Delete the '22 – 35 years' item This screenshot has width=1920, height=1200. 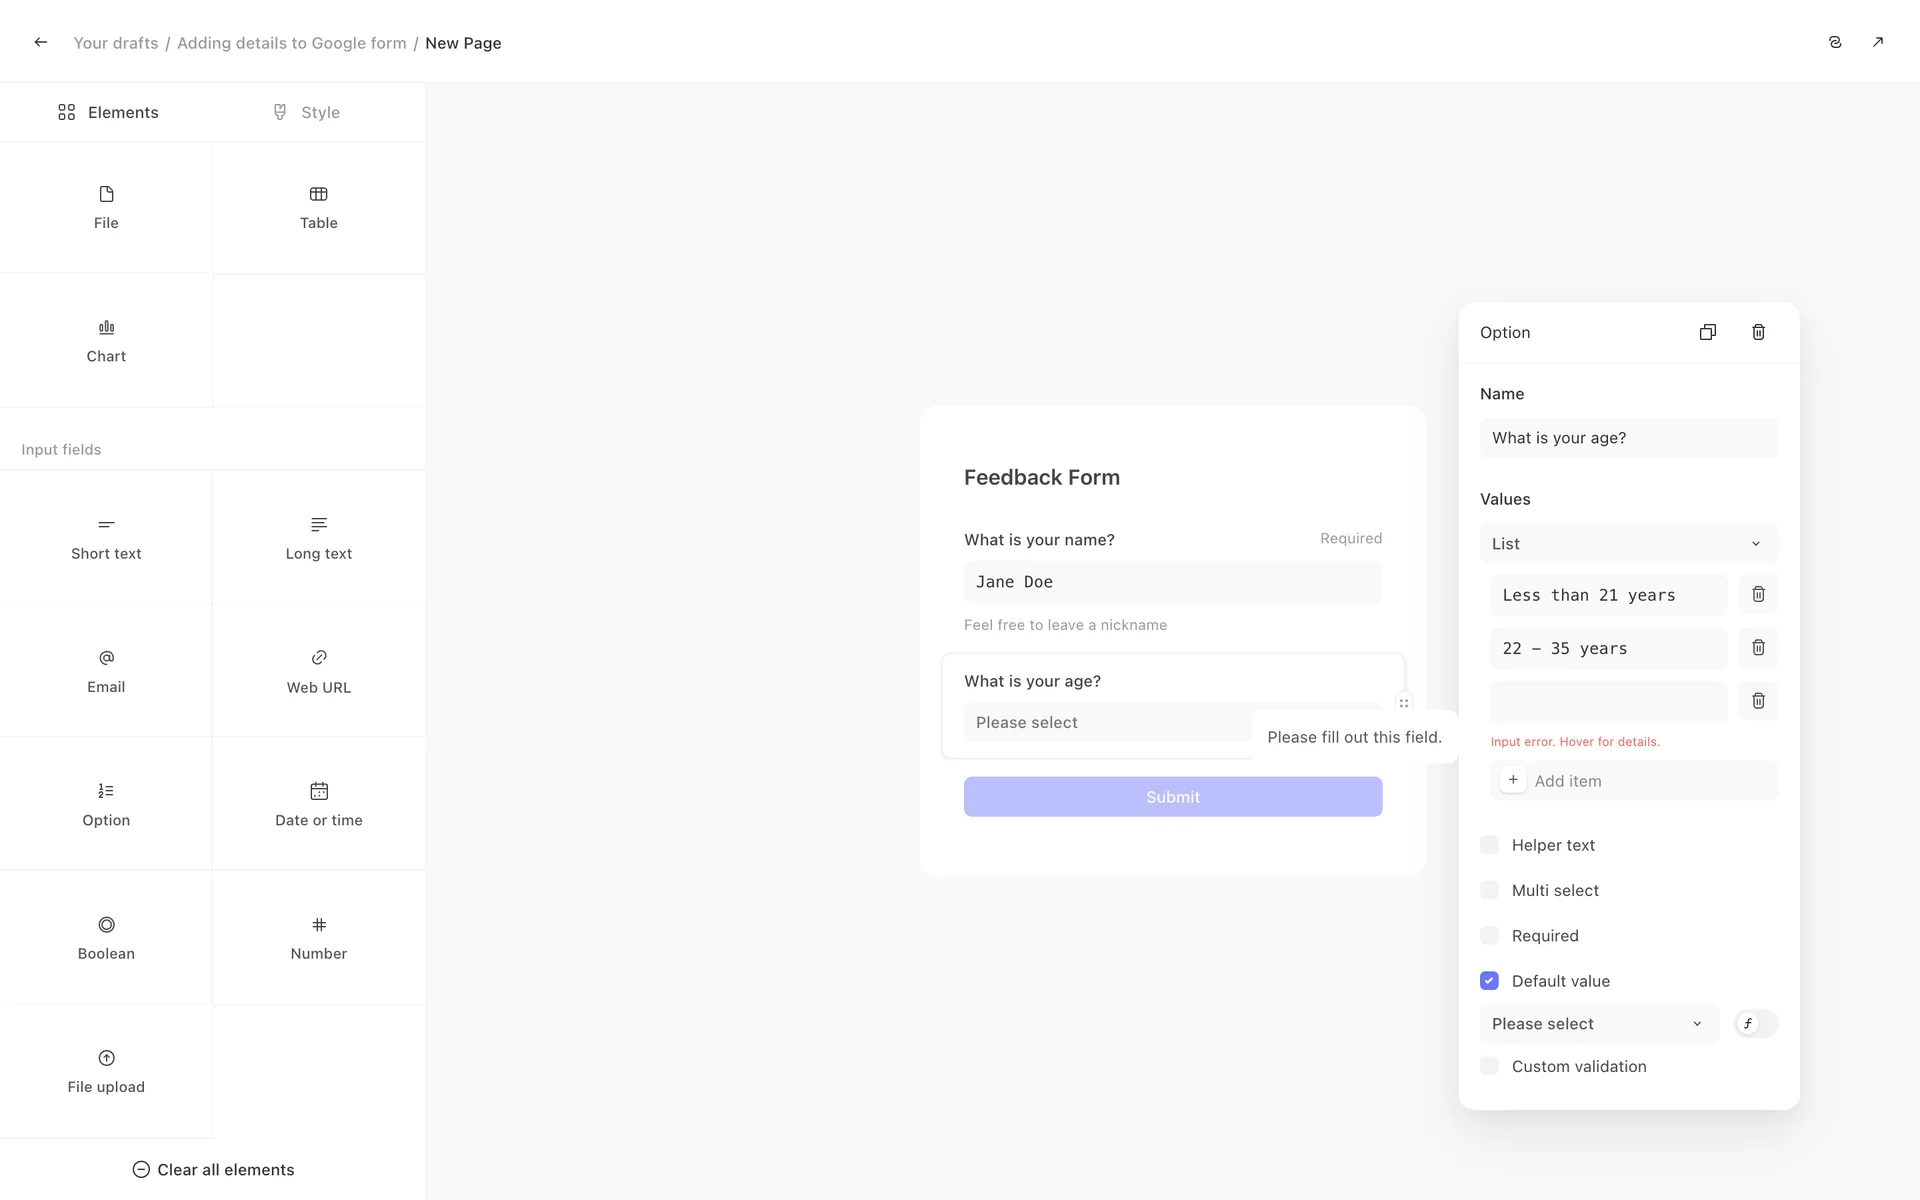tap(1758, 648)
